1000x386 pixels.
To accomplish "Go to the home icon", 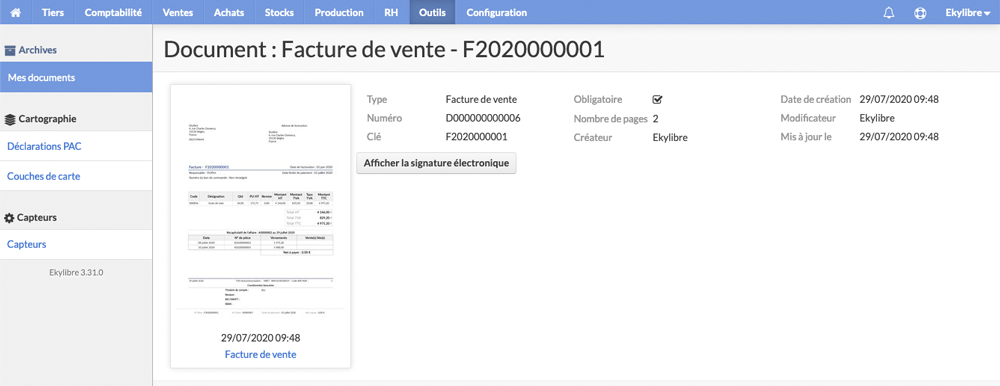I will 16,12.
